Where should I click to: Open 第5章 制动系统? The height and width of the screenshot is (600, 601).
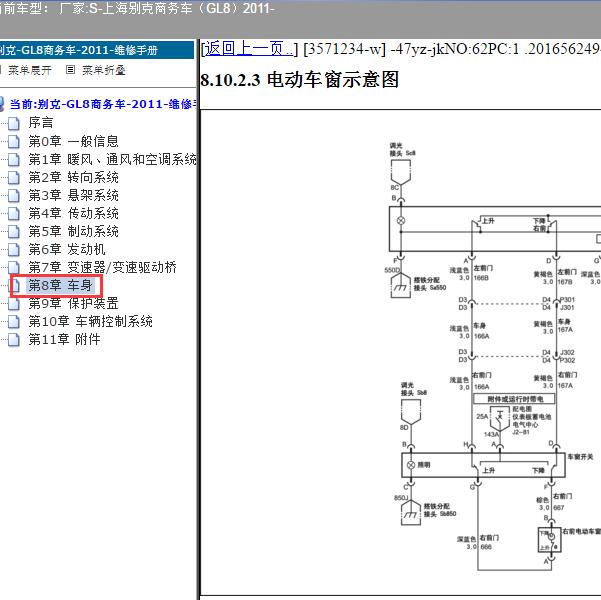pyautogui.click(x=74, y=231)
